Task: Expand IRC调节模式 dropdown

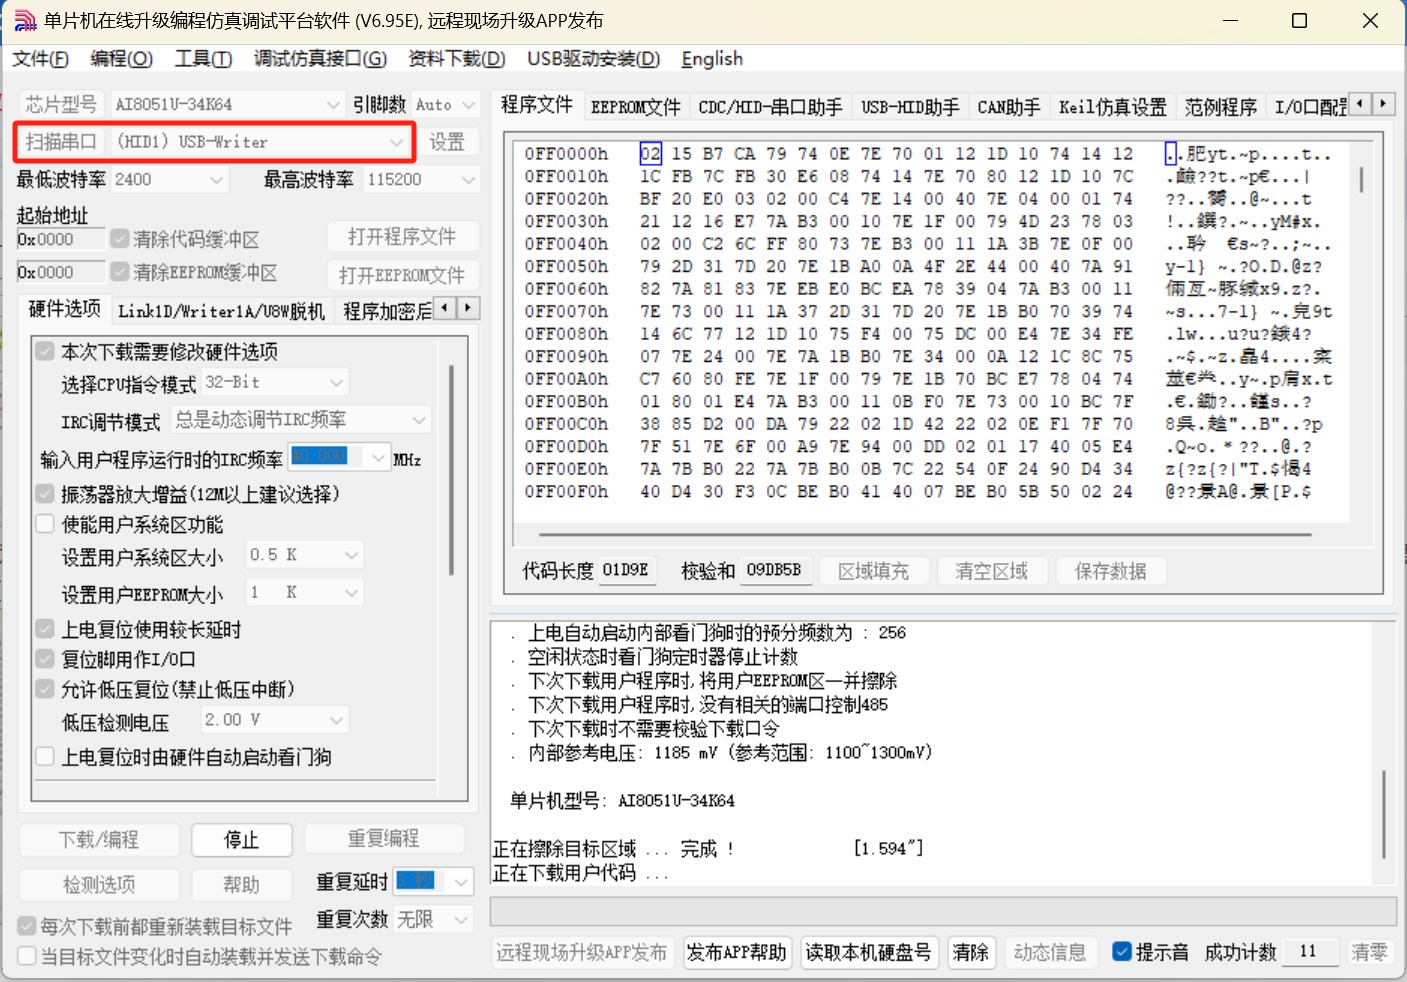Action: (419, 419)
